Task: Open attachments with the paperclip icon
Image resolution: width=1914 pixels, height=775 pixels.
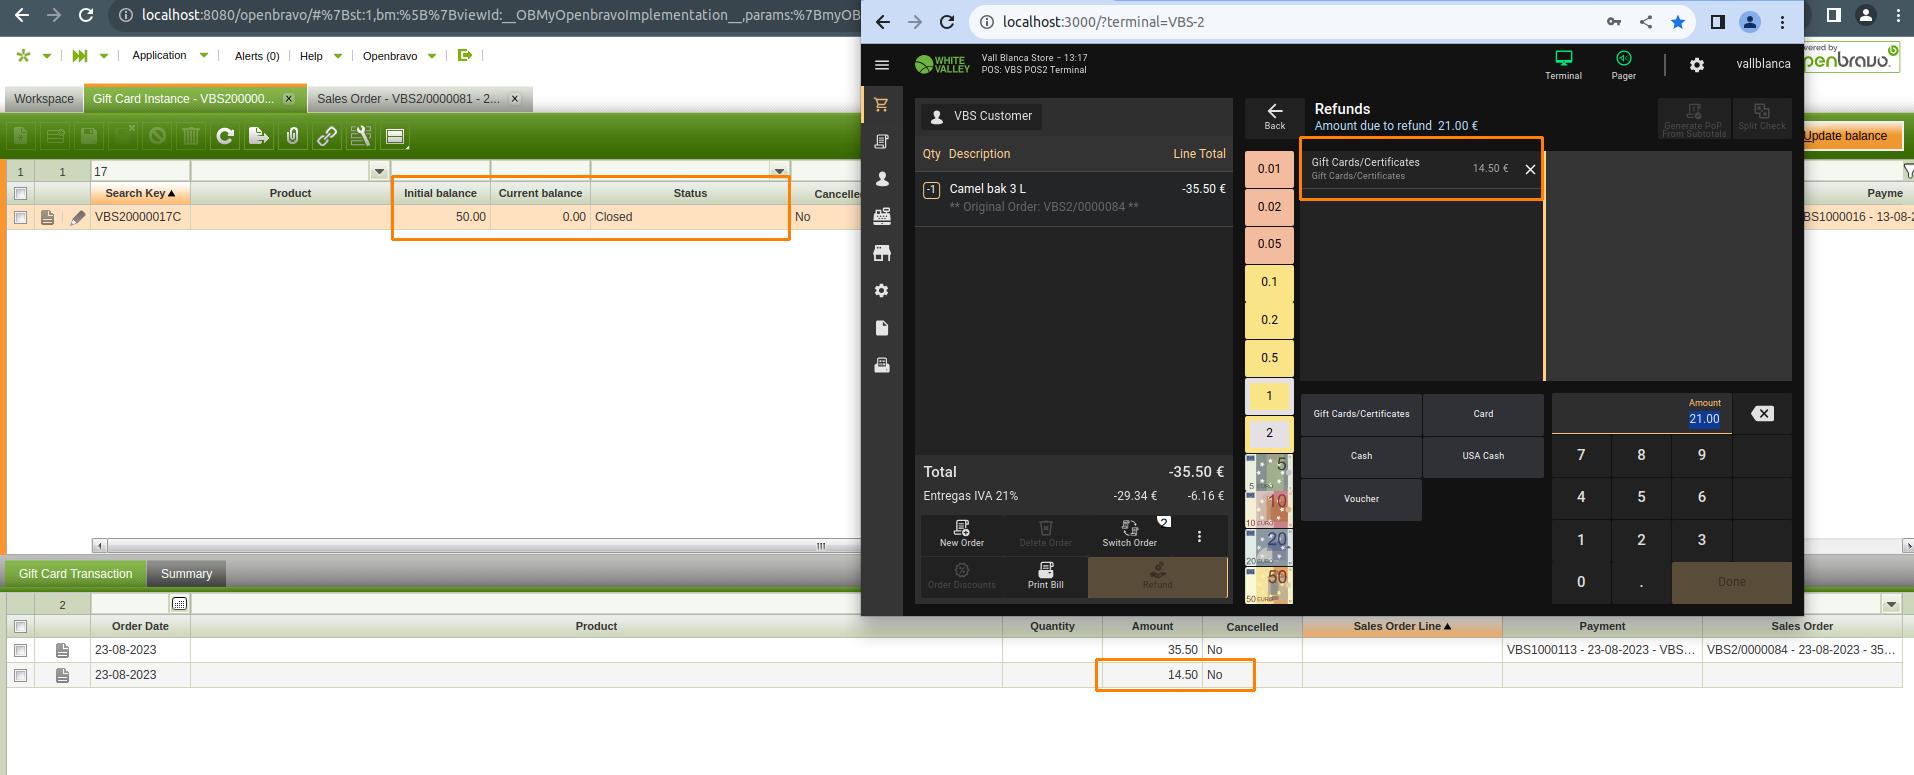Action: click(x=293, y=136)
